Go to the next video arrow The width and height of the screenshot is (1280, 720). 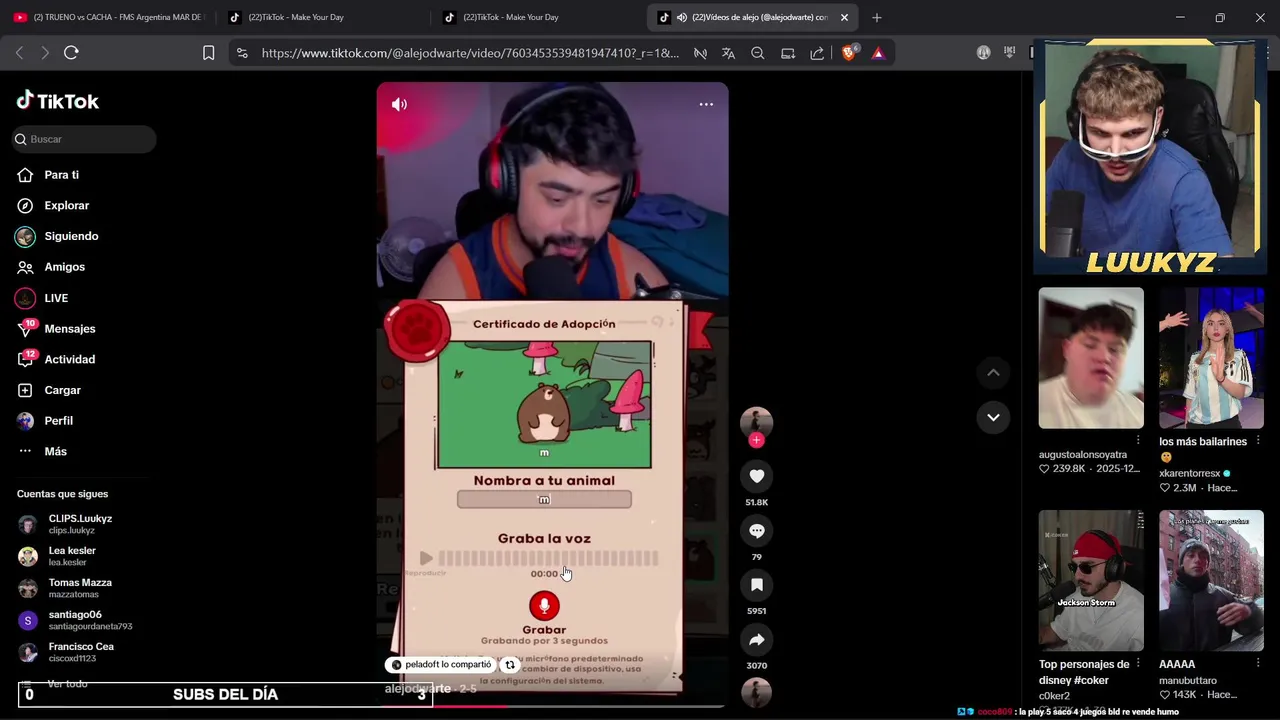(993, 417)
